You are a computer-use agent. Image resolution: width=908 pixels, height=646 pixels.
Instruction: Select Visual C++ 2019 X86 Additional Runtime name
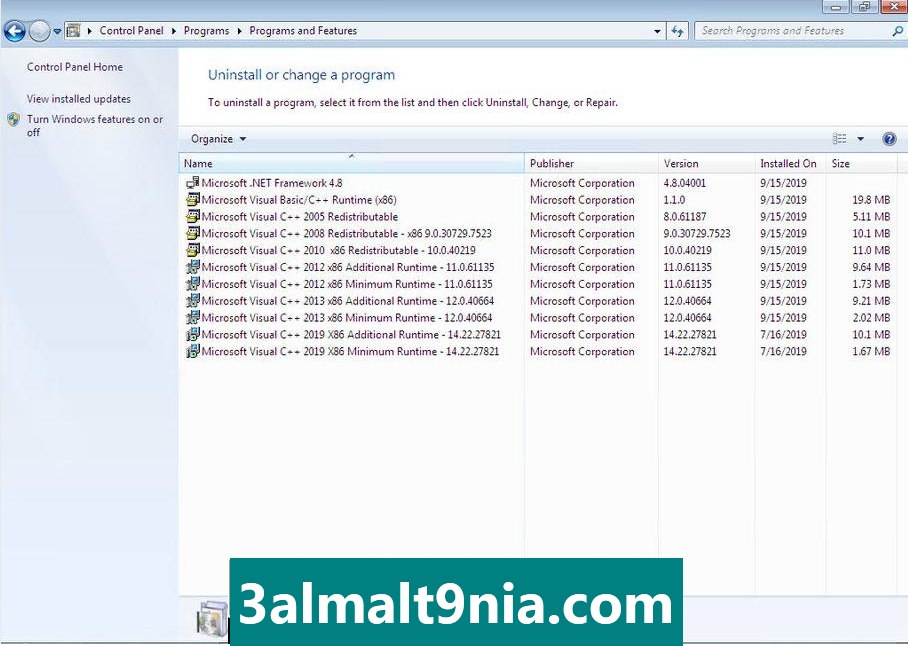351,334
